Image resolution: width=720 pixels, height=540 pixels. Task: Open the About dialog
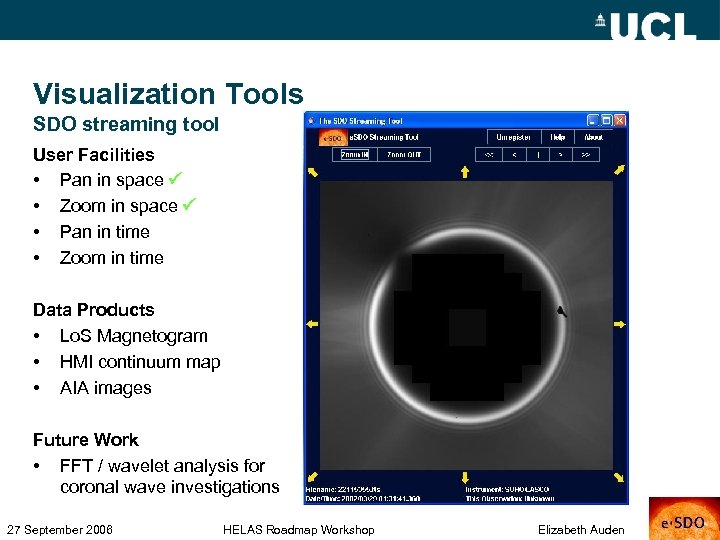[593, 137]
